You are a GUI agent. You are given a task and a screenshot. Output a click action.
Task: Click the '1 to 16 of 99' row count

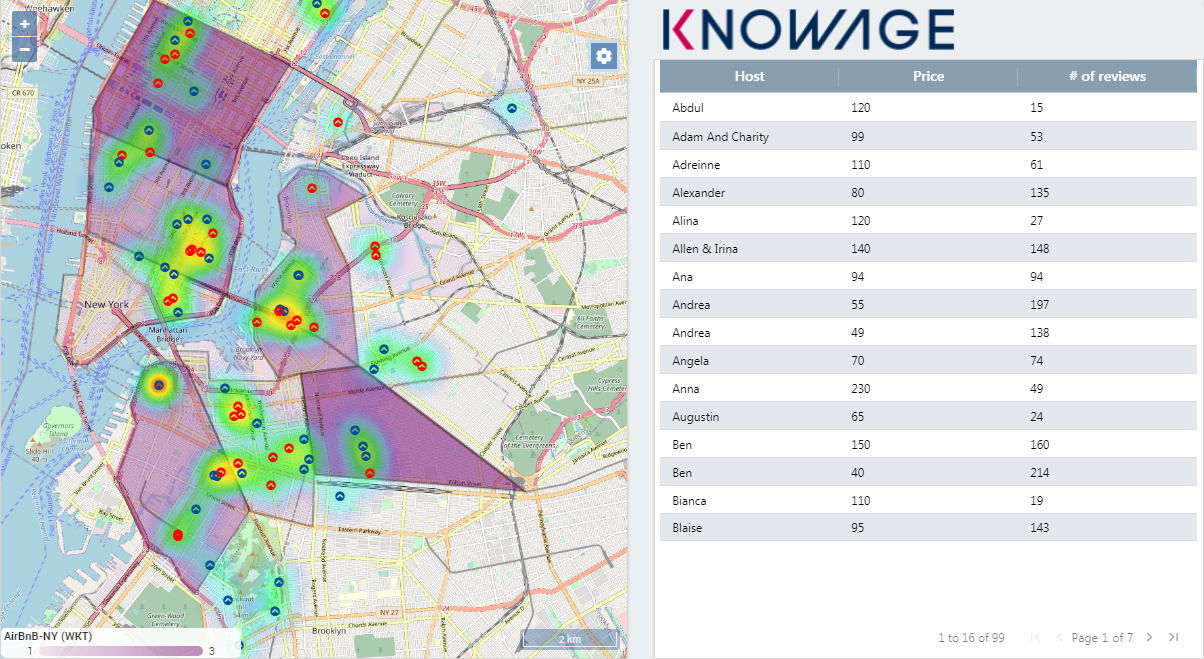[x=971, y=637]
